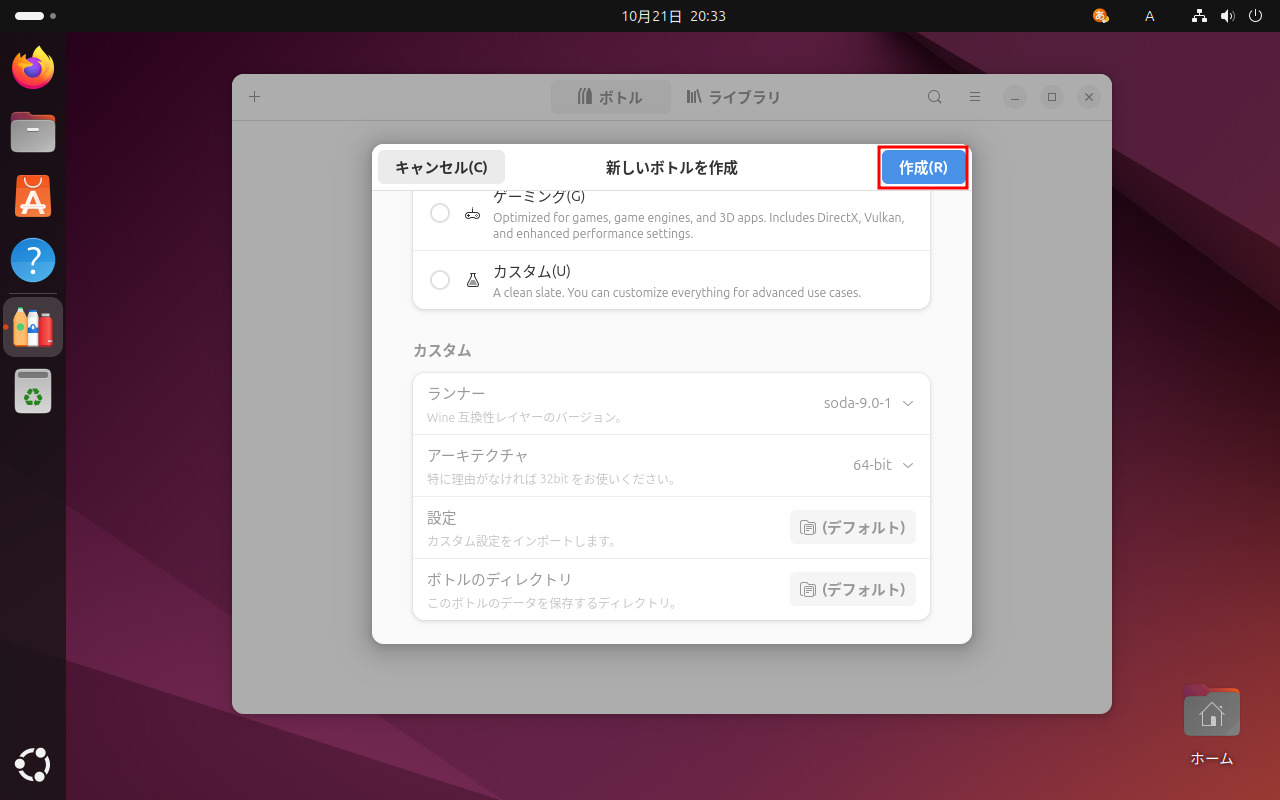Open the Files app from the dock
Image resolution: width=1280 pixels, height=800 pixels.
click(33, 132)
